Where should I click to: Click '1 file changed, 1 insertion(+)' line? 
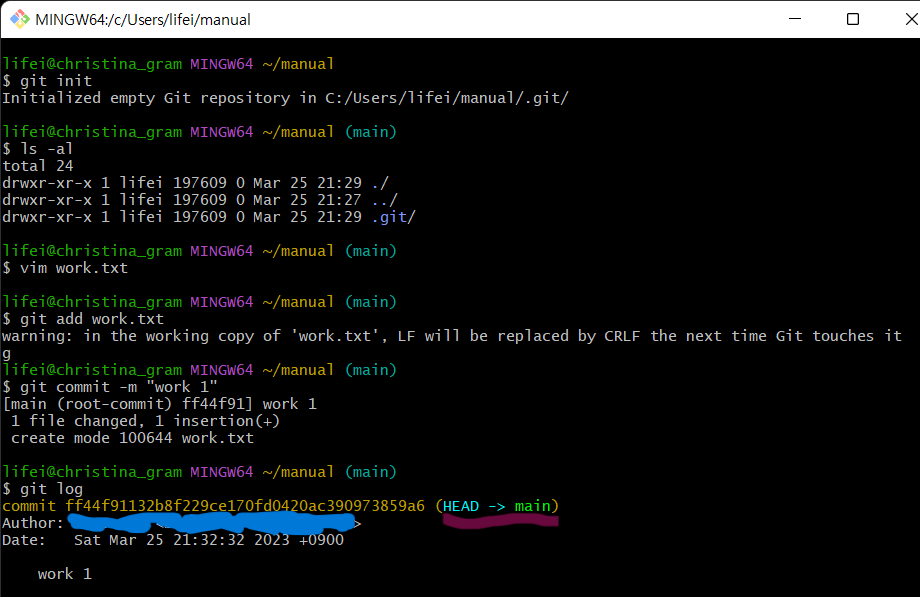145,421
